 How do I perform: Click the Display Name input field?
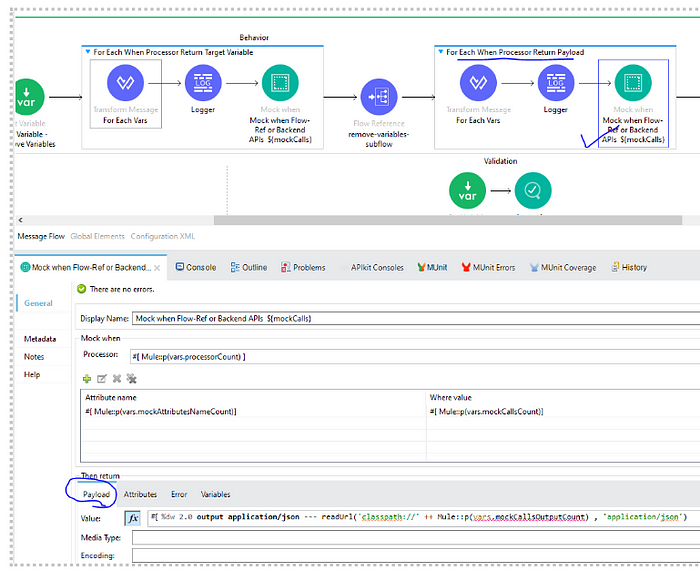pyautogui.click(x=416, y=318)
